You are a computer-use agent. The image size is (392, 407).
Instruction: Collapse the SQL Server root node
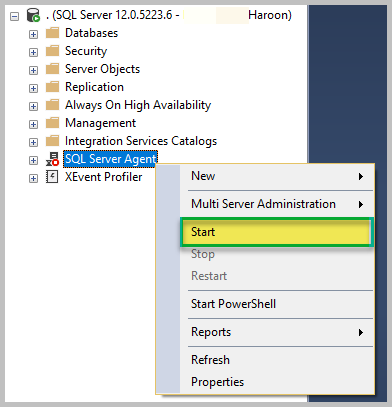(14, 16)
